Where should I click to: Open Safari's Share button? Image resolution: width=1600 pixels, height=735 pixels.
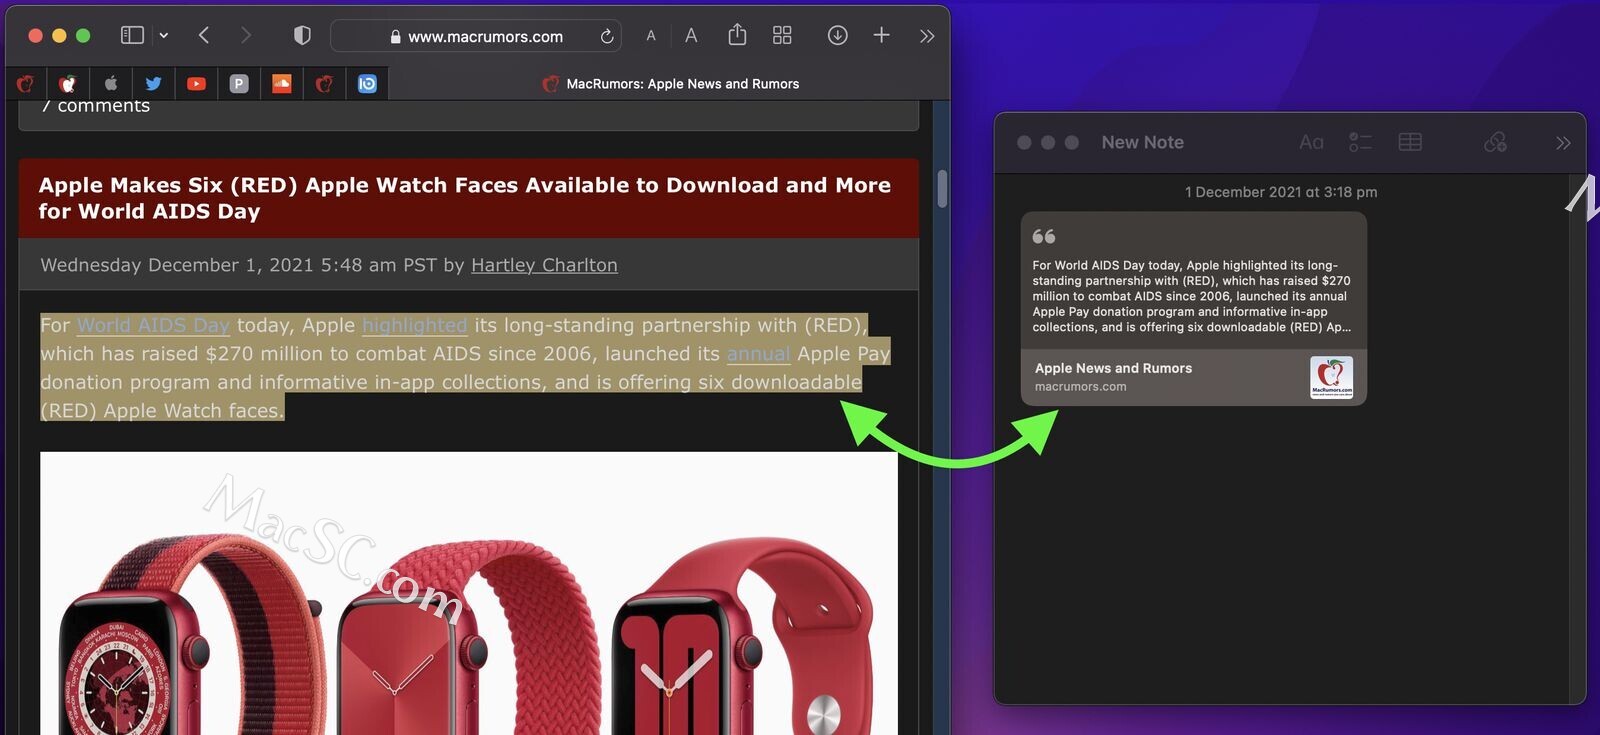pos(737,35)
